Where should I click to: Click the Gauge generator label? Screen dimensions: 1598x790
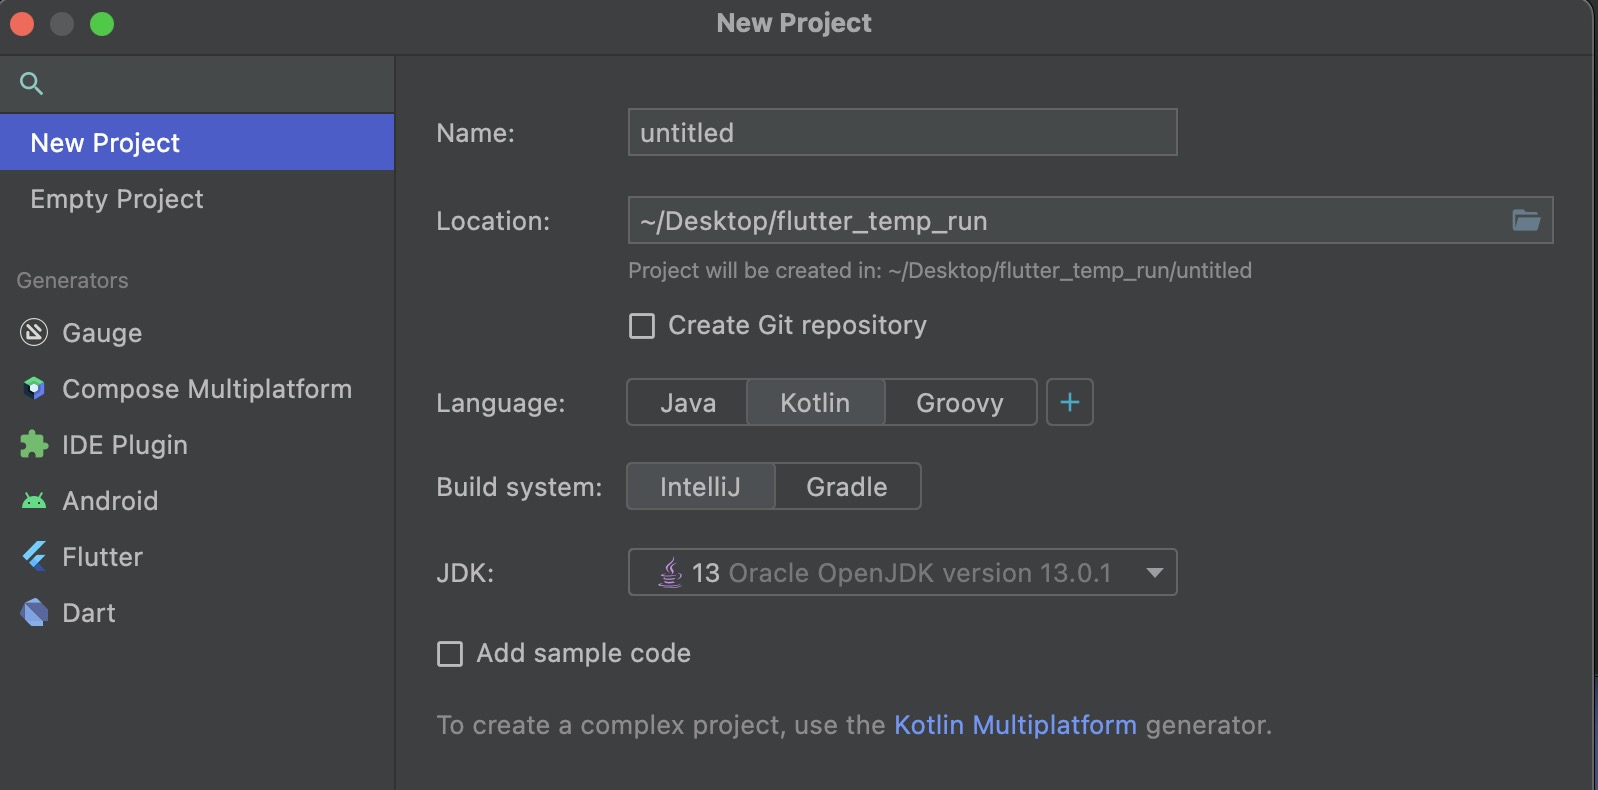coord(102,333)
